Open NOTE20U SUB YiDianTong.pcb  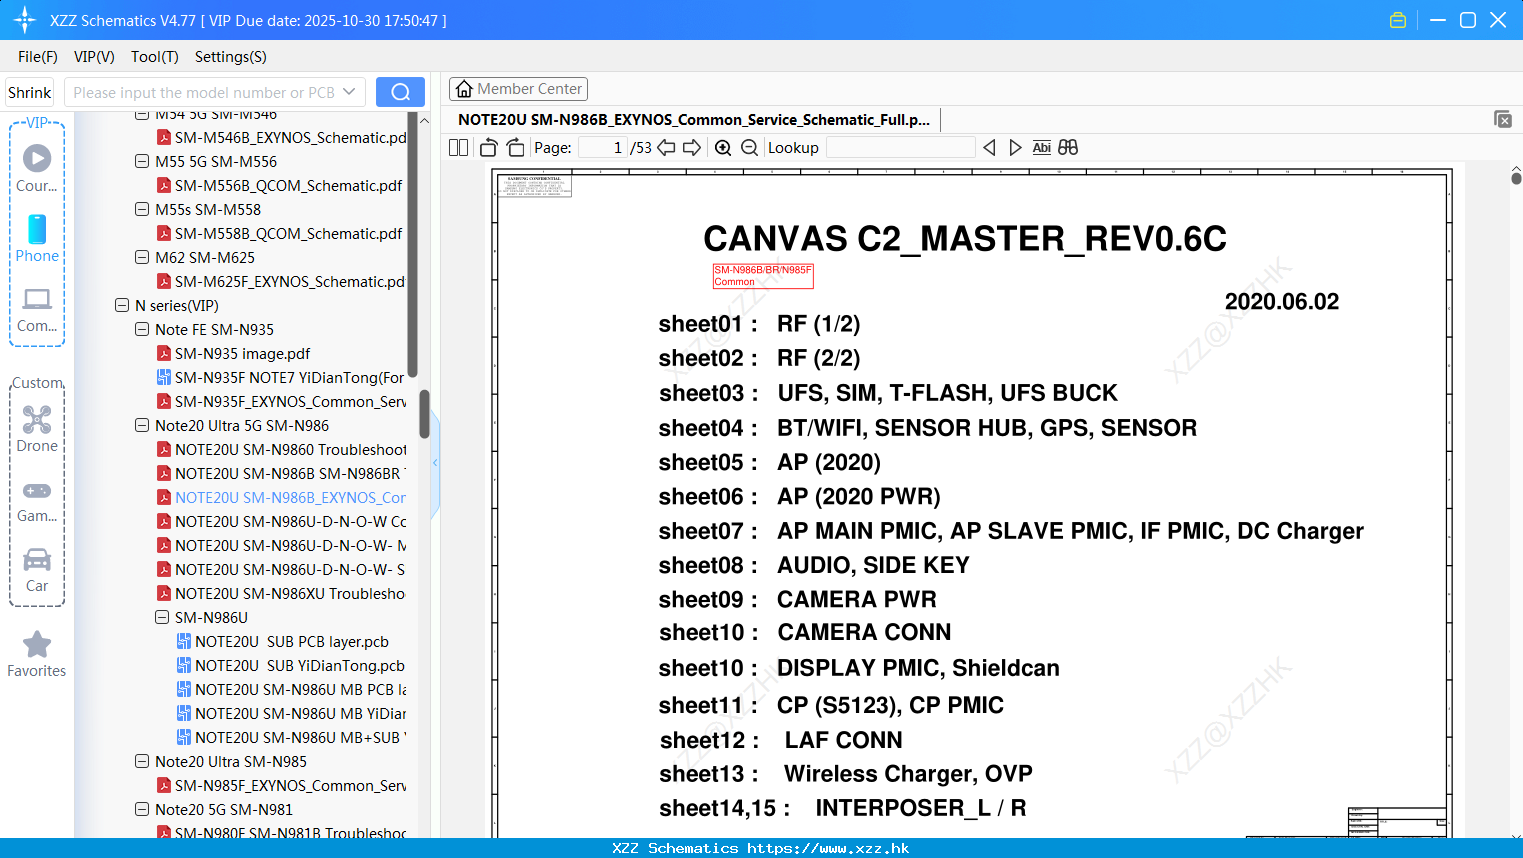tap(291, 665)
